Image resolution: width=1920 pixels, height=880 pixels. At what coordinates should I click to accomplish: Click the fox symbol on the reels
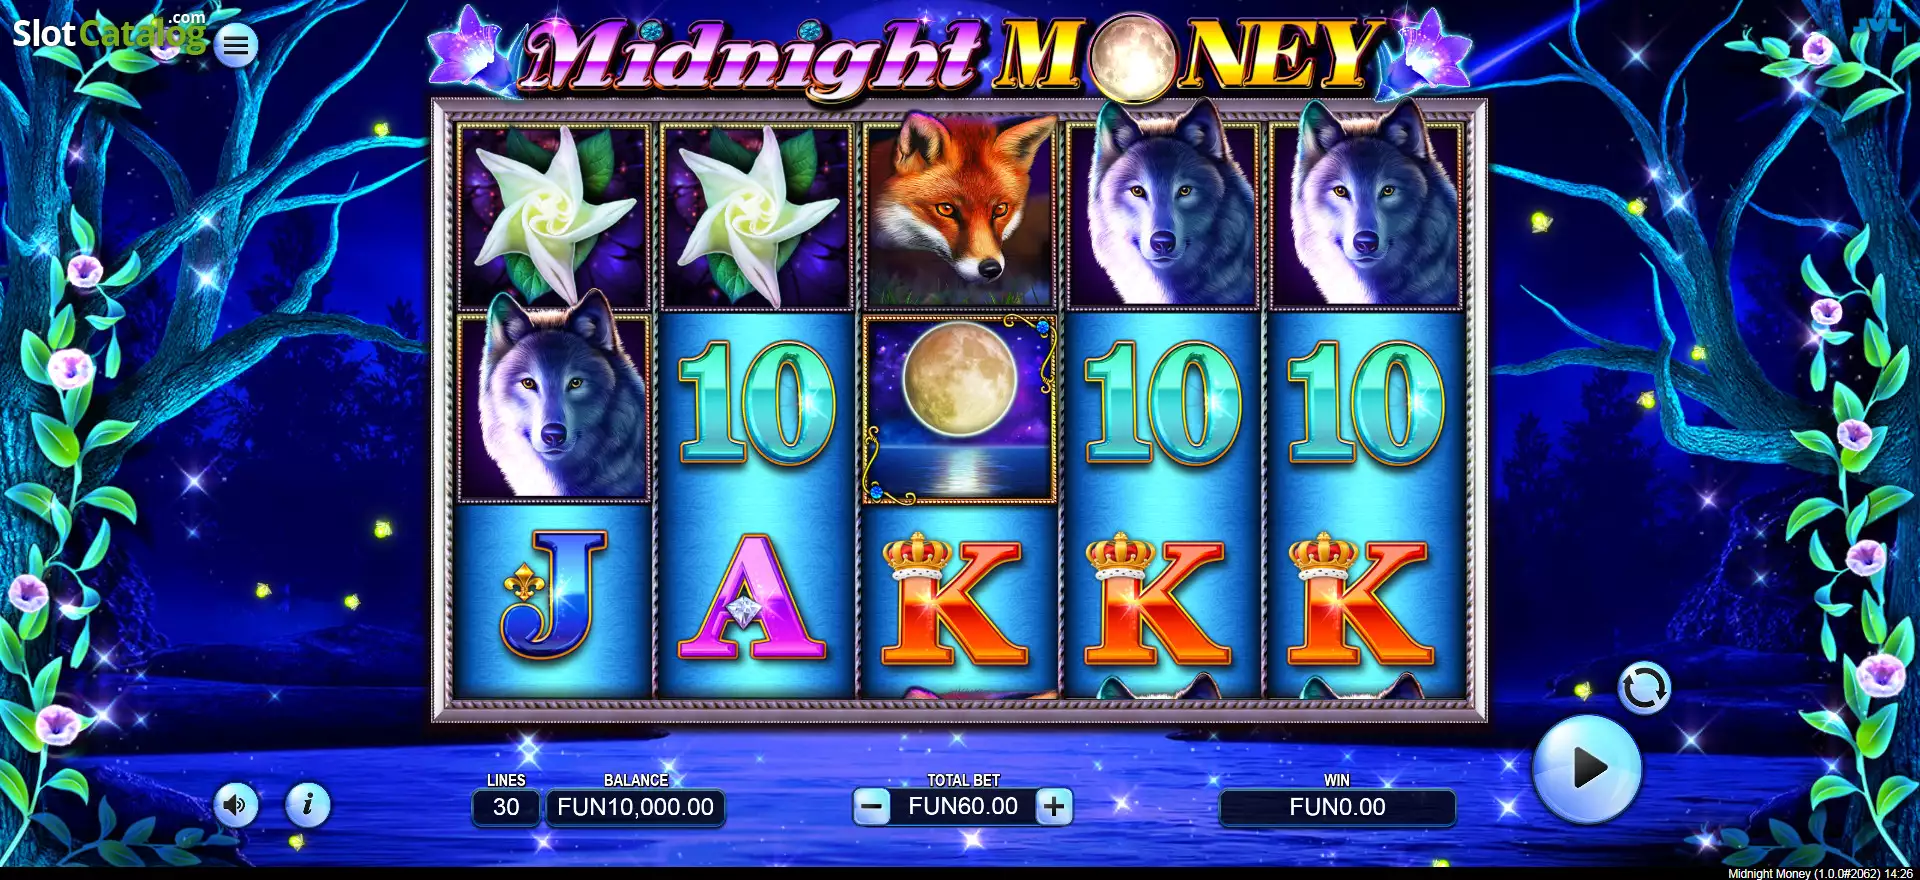(960, 208)
